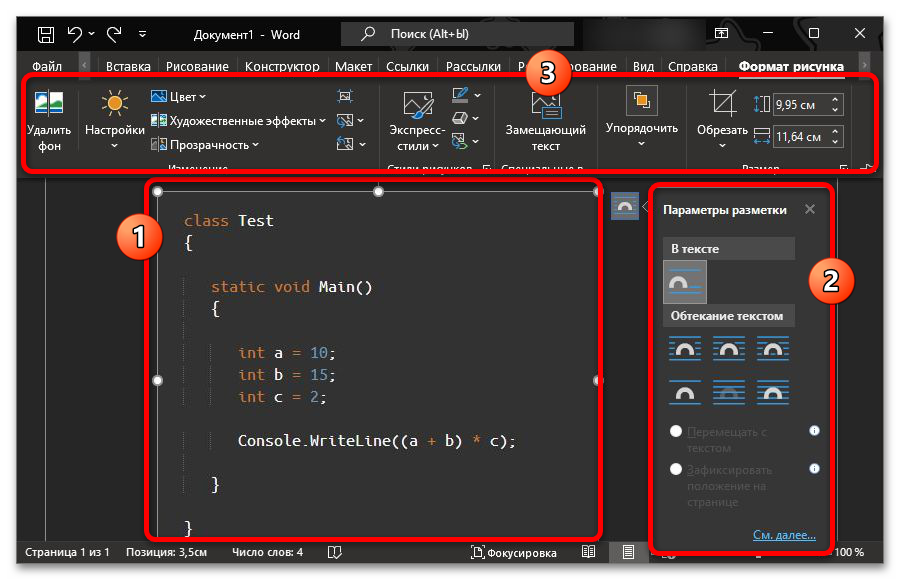Image resolution: width=900 pixels, height=580 pixels.
Task: Click the Обрезать crop icon
Action: coord(722,103)
